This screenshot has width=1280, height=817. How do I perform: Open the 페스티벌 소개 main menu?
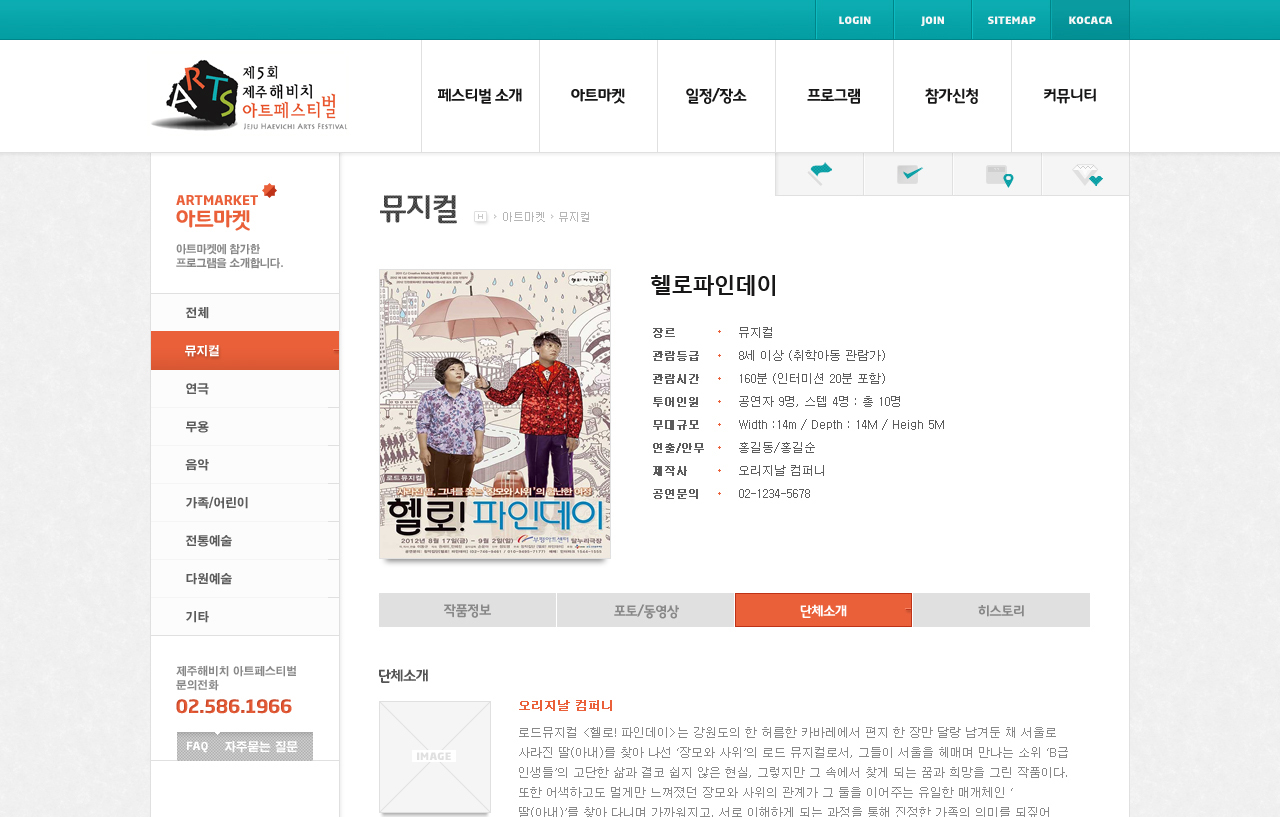point(480,96)
